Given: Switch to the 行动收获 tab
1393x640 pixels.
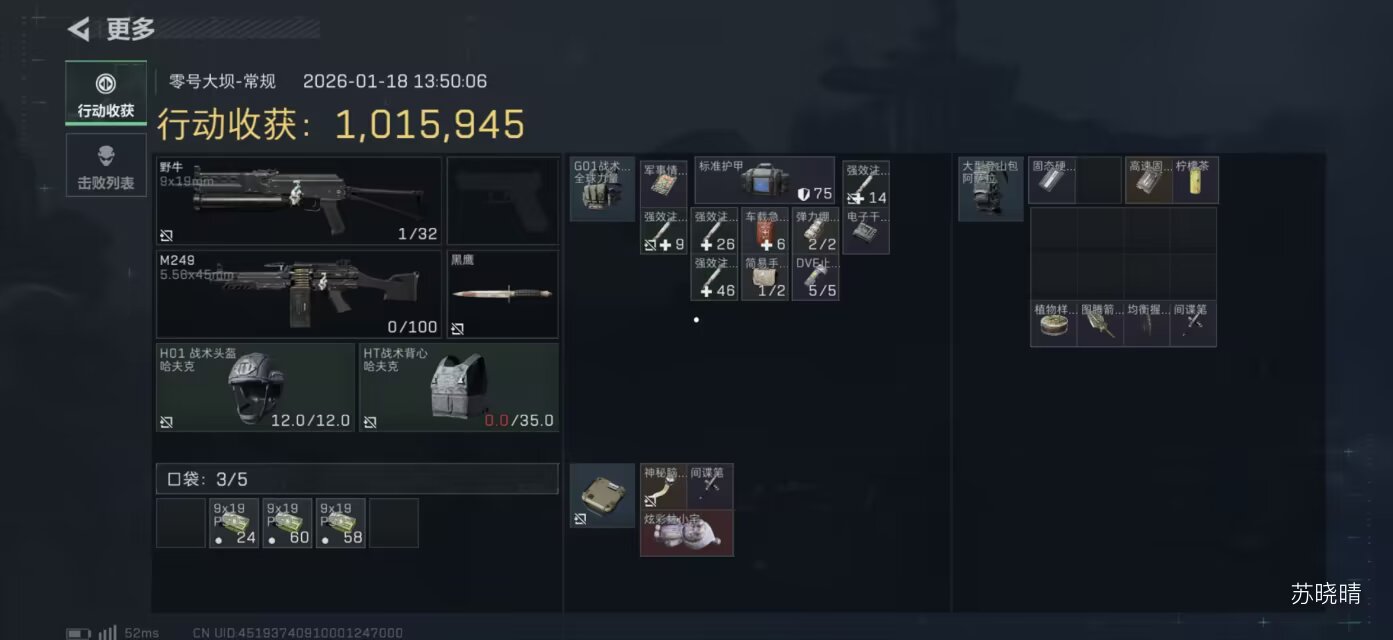Looking at the screenshot, I should pyautogui.click(x=106, y=93).
